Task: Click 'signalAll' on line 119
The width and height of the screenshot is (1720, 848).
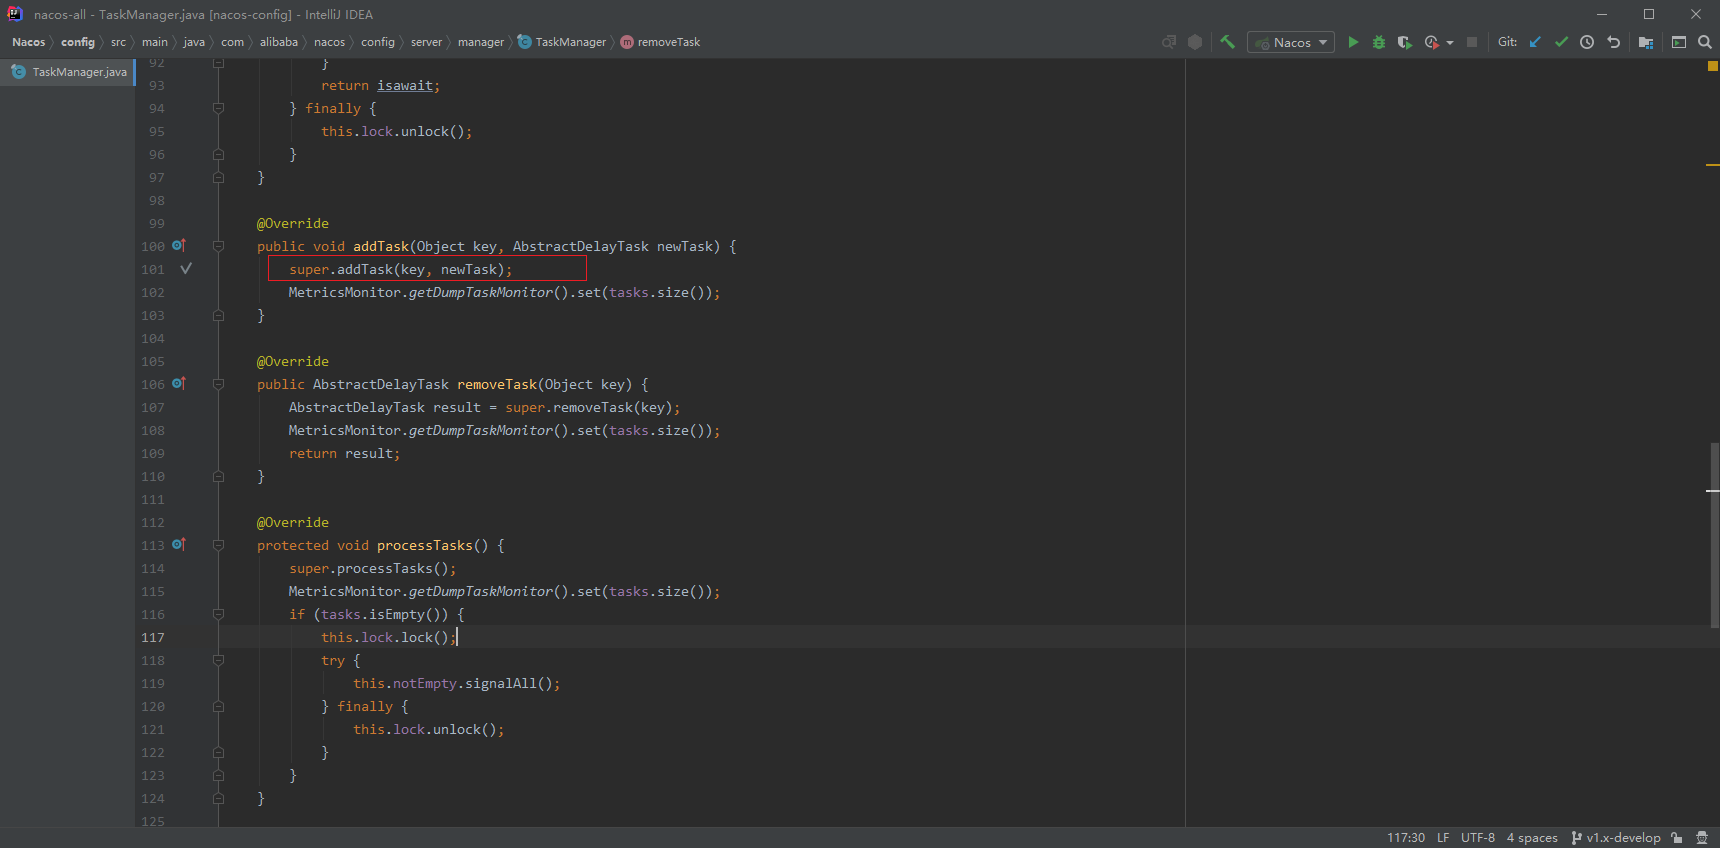Action: click(x=501, y=683)
